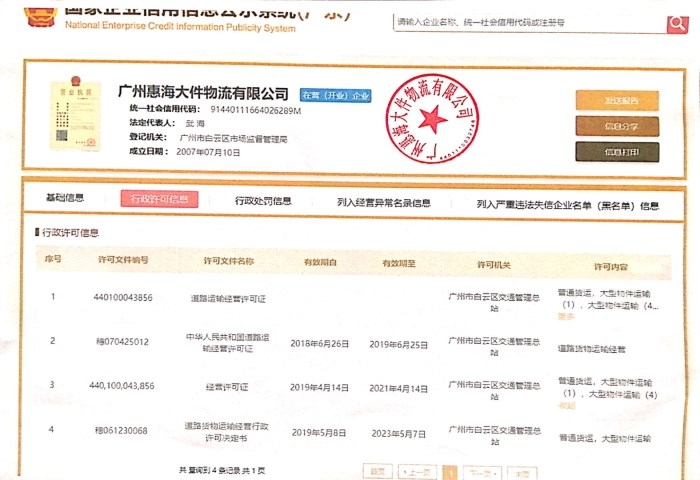The height and width of the screenshot is (480, 700).
Task: Click permit number 穗061230068
Action: click(x=121, y=430)
